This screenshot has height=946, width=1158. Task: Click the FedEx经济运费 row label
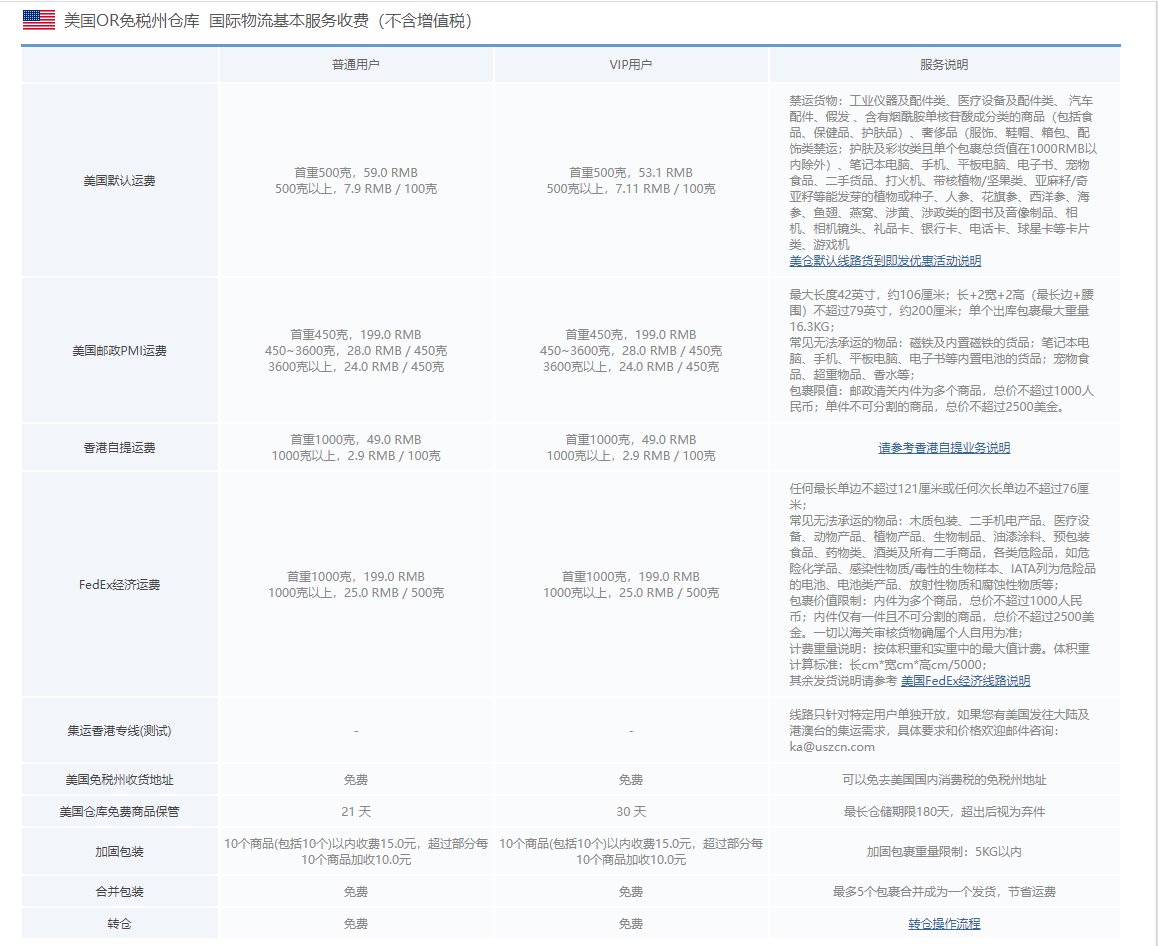coord(119,584)
